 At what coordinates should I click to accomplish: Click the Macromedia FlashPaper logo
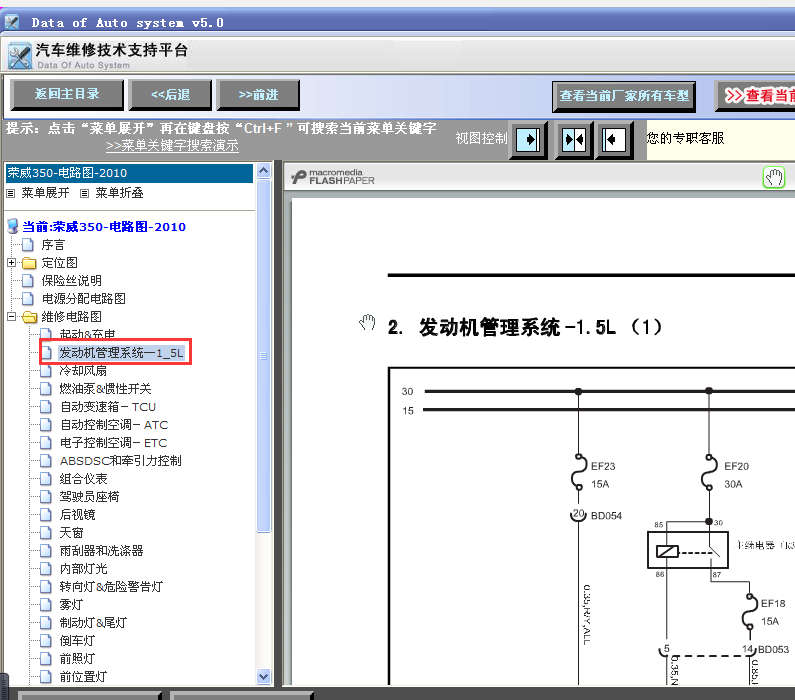tap(333, 177)
